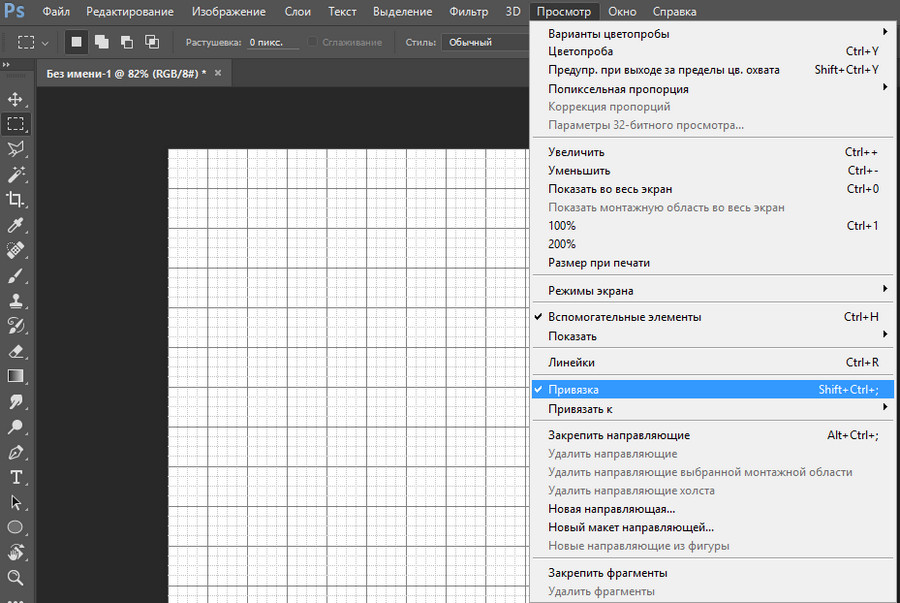Toggle Предупр. при выходе за пределы цв. охвата

coord(713,70)
